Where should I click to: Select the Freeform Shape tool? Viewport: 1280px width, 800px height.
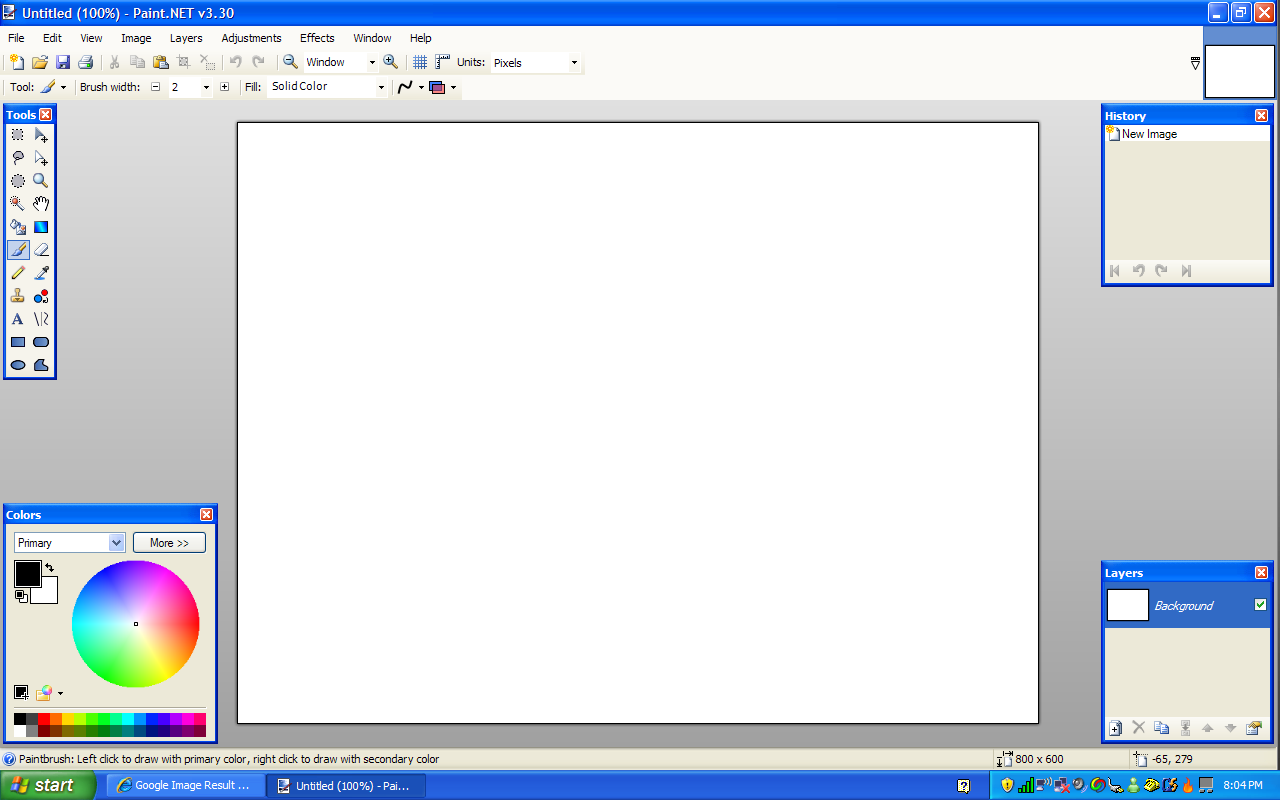41,365
